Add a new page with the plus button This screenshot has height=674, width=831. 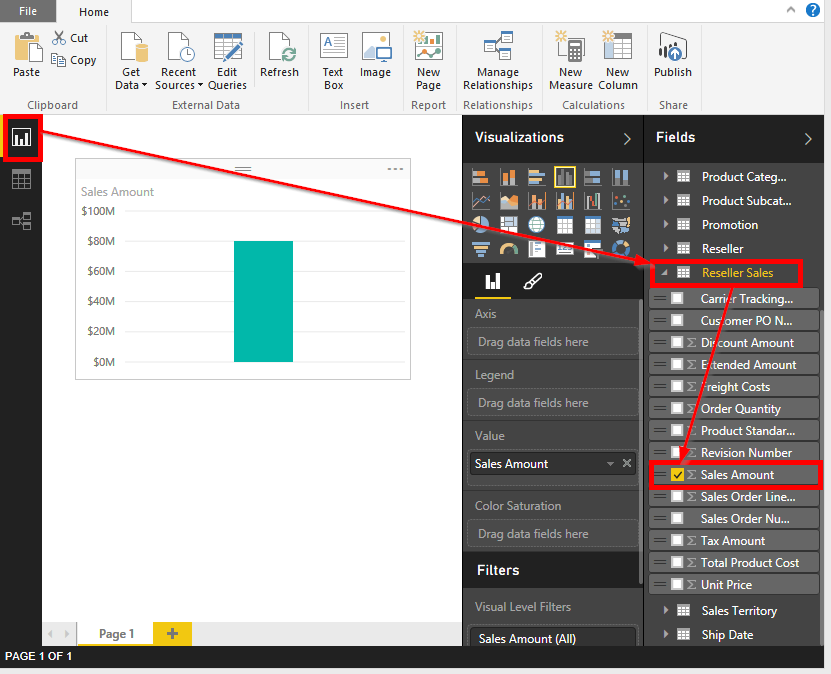171,633
